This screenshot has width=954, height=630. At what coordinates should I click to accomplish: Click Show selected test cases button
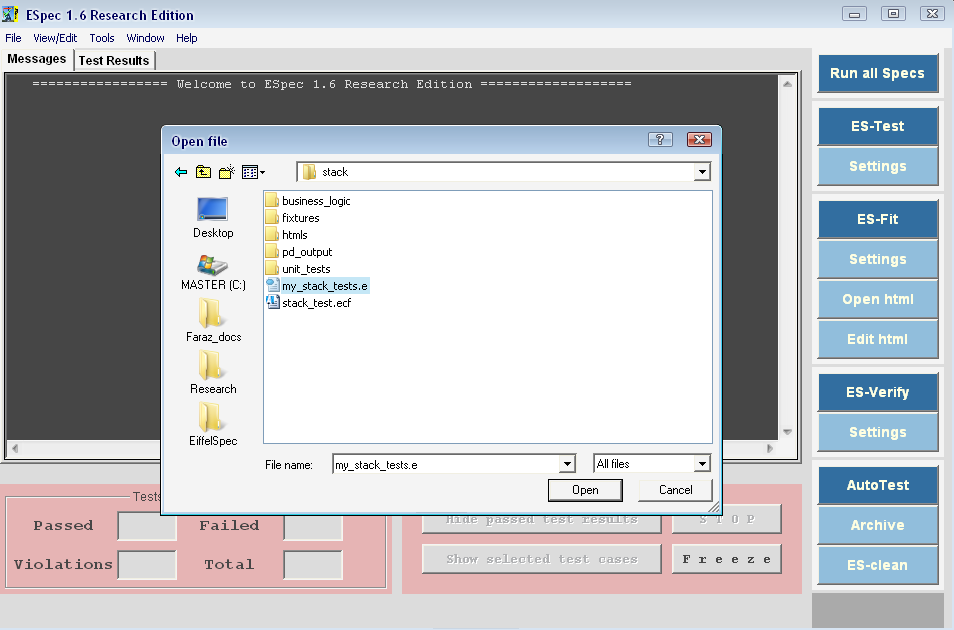[x=541, y=559]
